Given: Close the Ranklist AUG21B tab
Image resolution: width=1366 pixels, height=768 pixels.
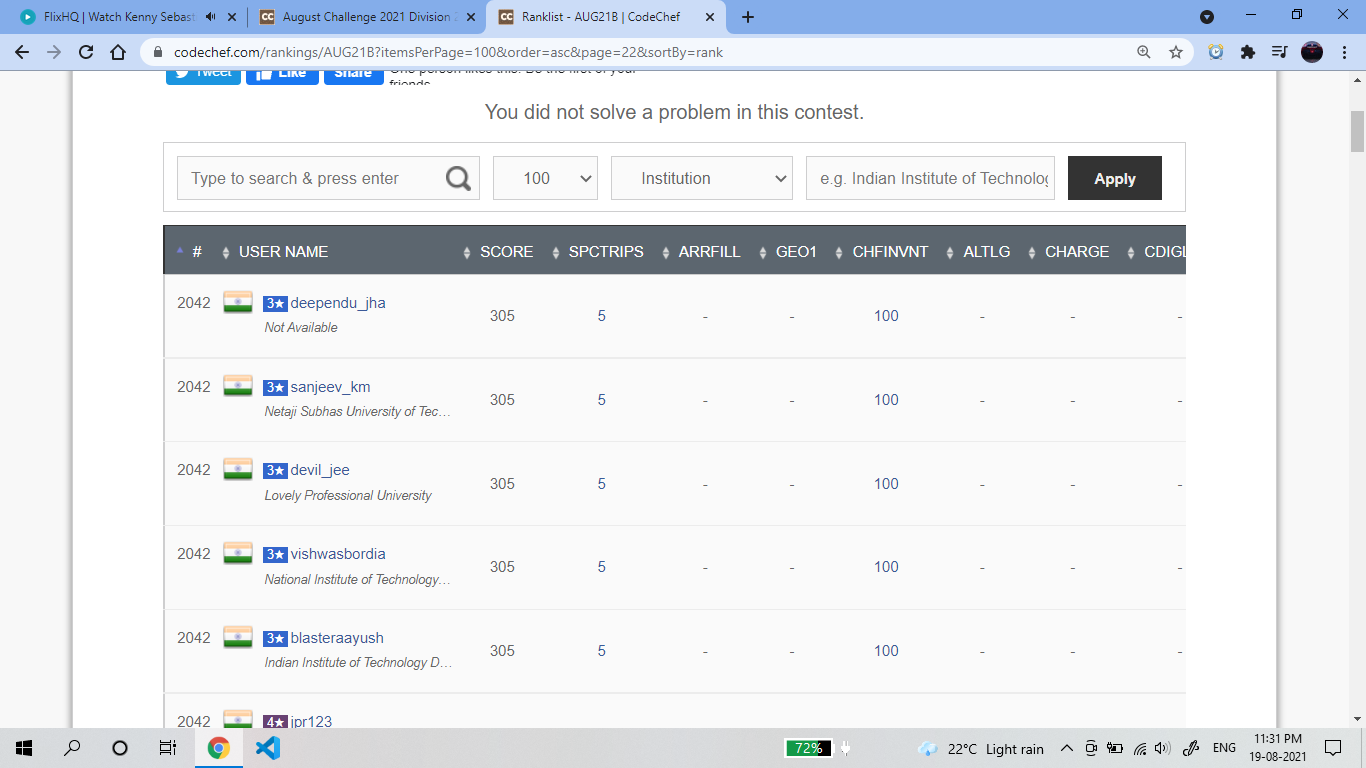Looking at the screenshot, I should coord(709,17).
